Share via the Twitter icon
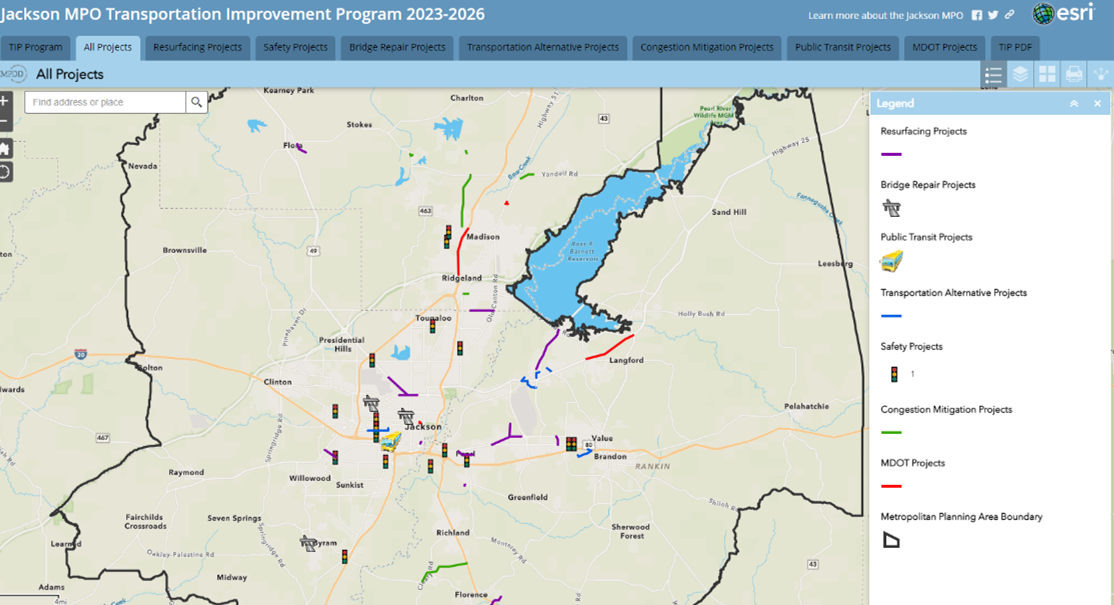 (993, 15)
